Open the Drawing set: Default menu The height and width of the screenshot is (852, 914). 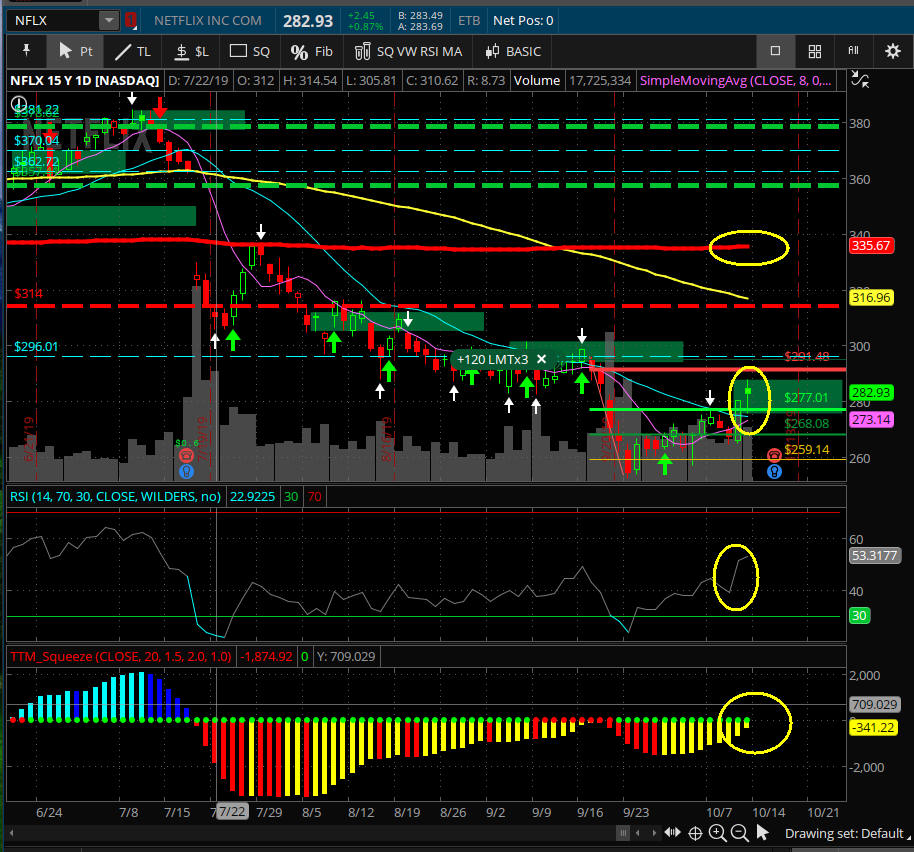843,833
